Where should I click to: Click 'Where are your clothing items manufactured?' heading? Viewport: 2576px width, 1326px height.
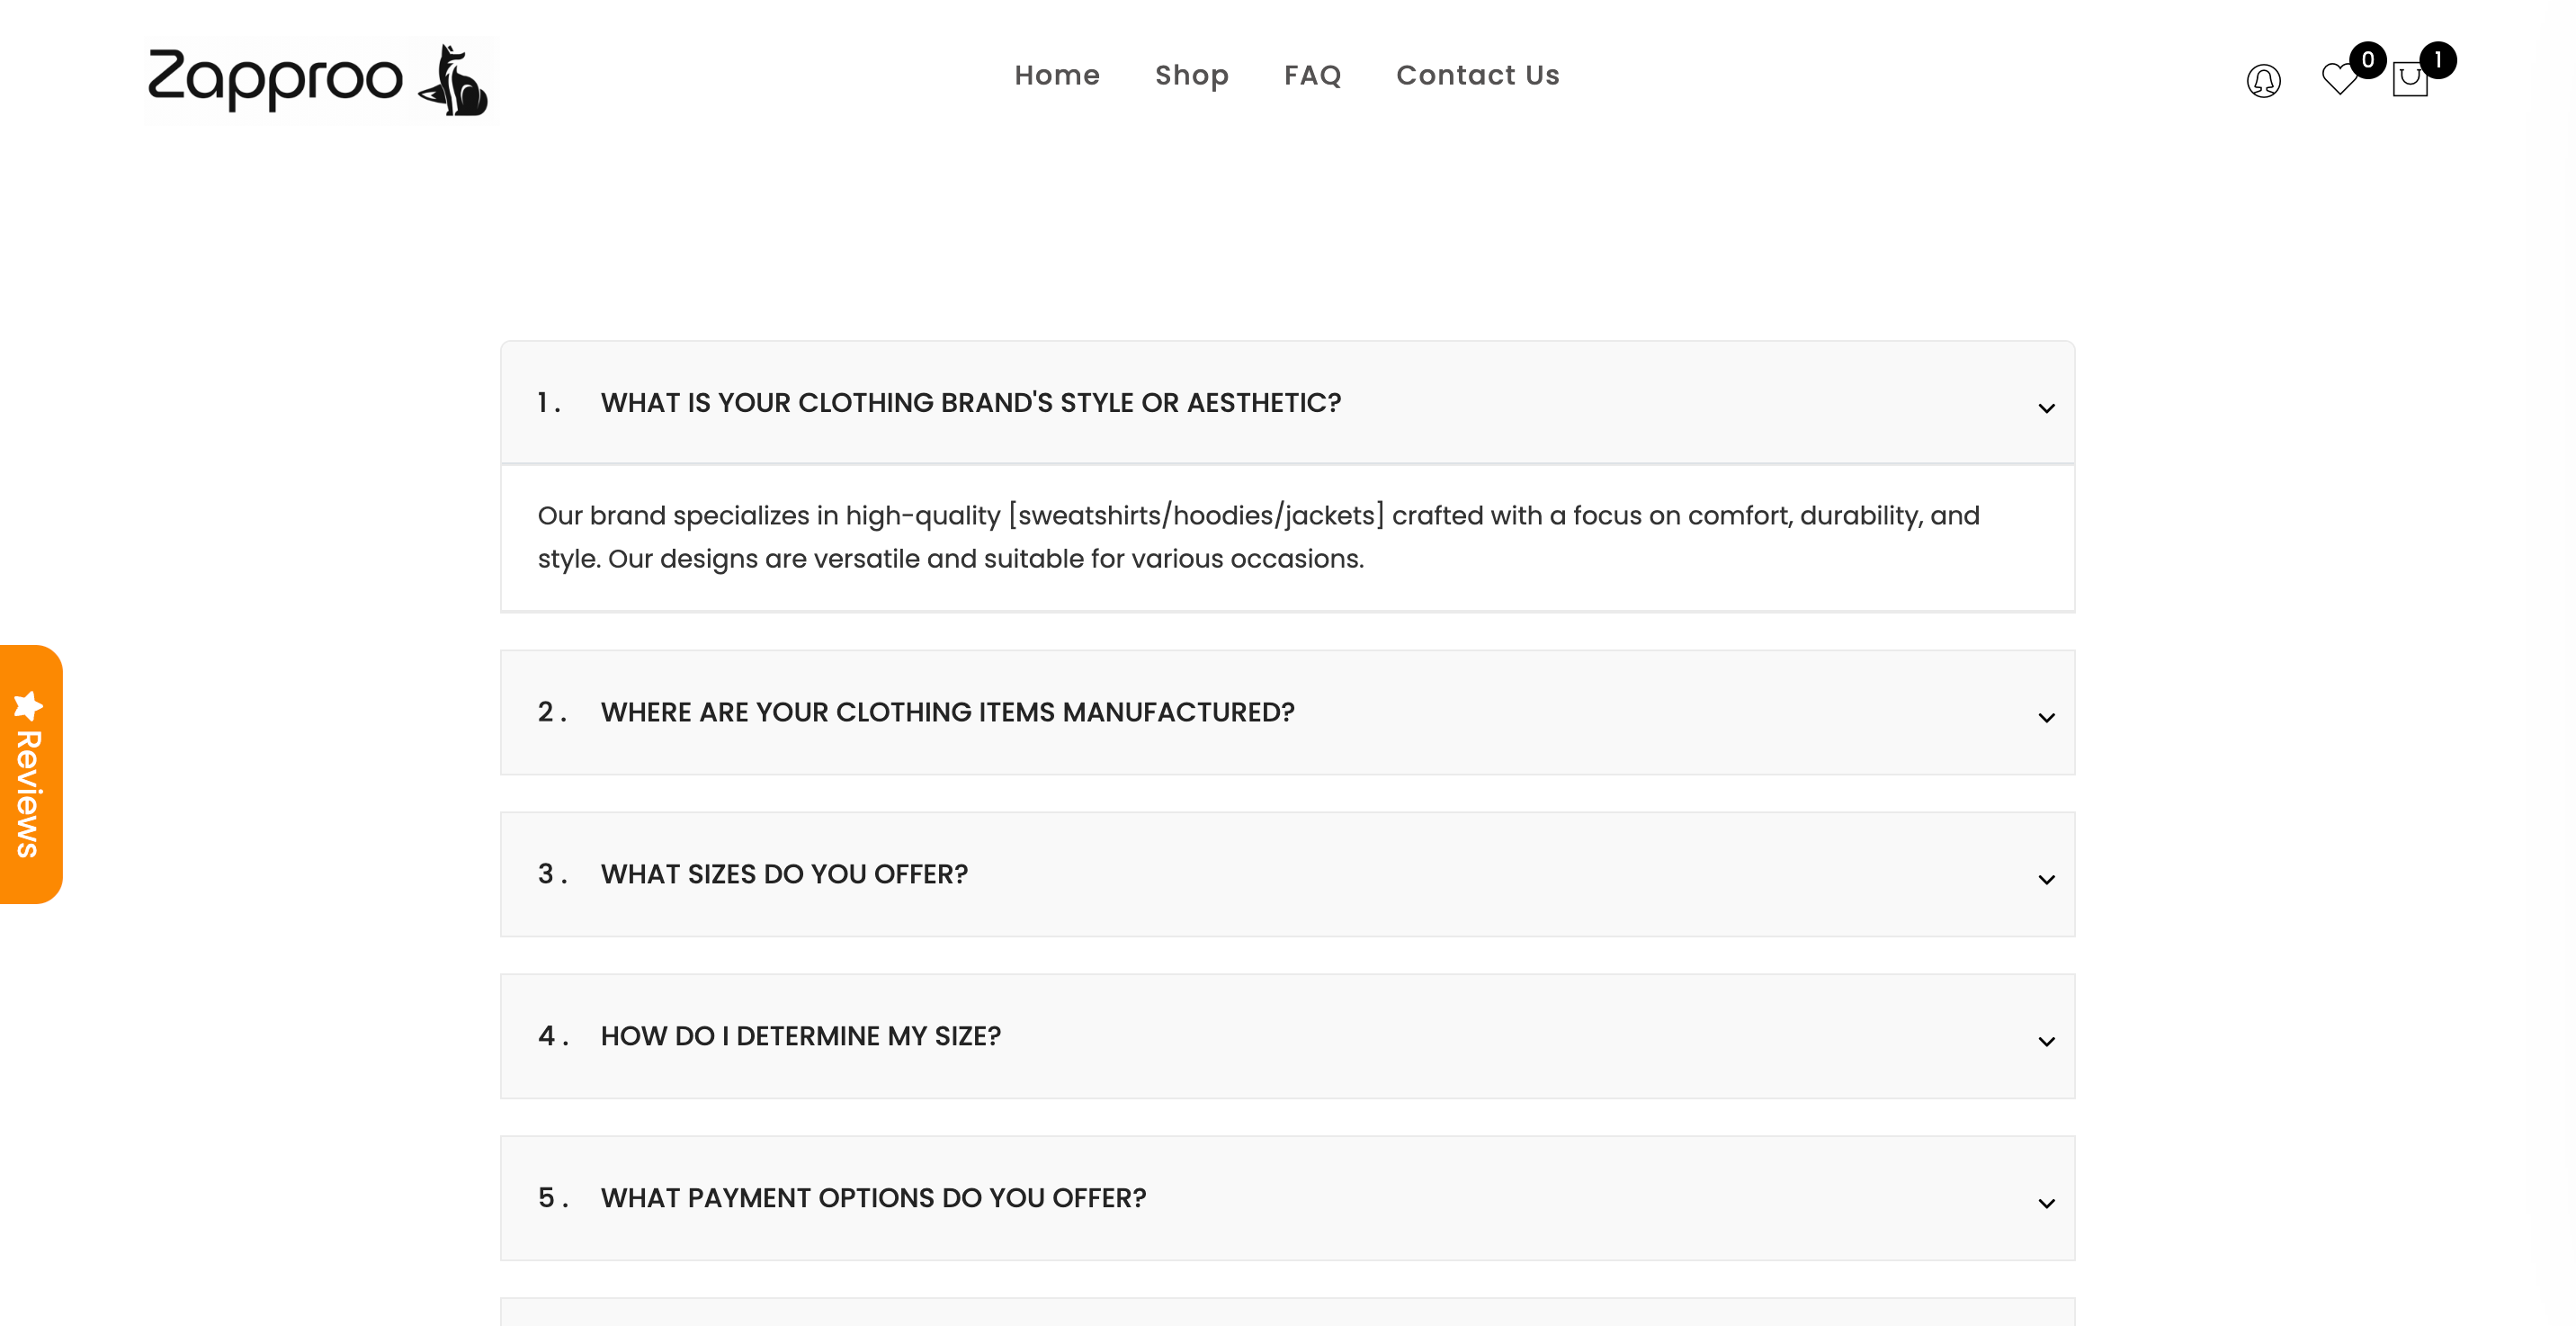[x=947, y=712]
